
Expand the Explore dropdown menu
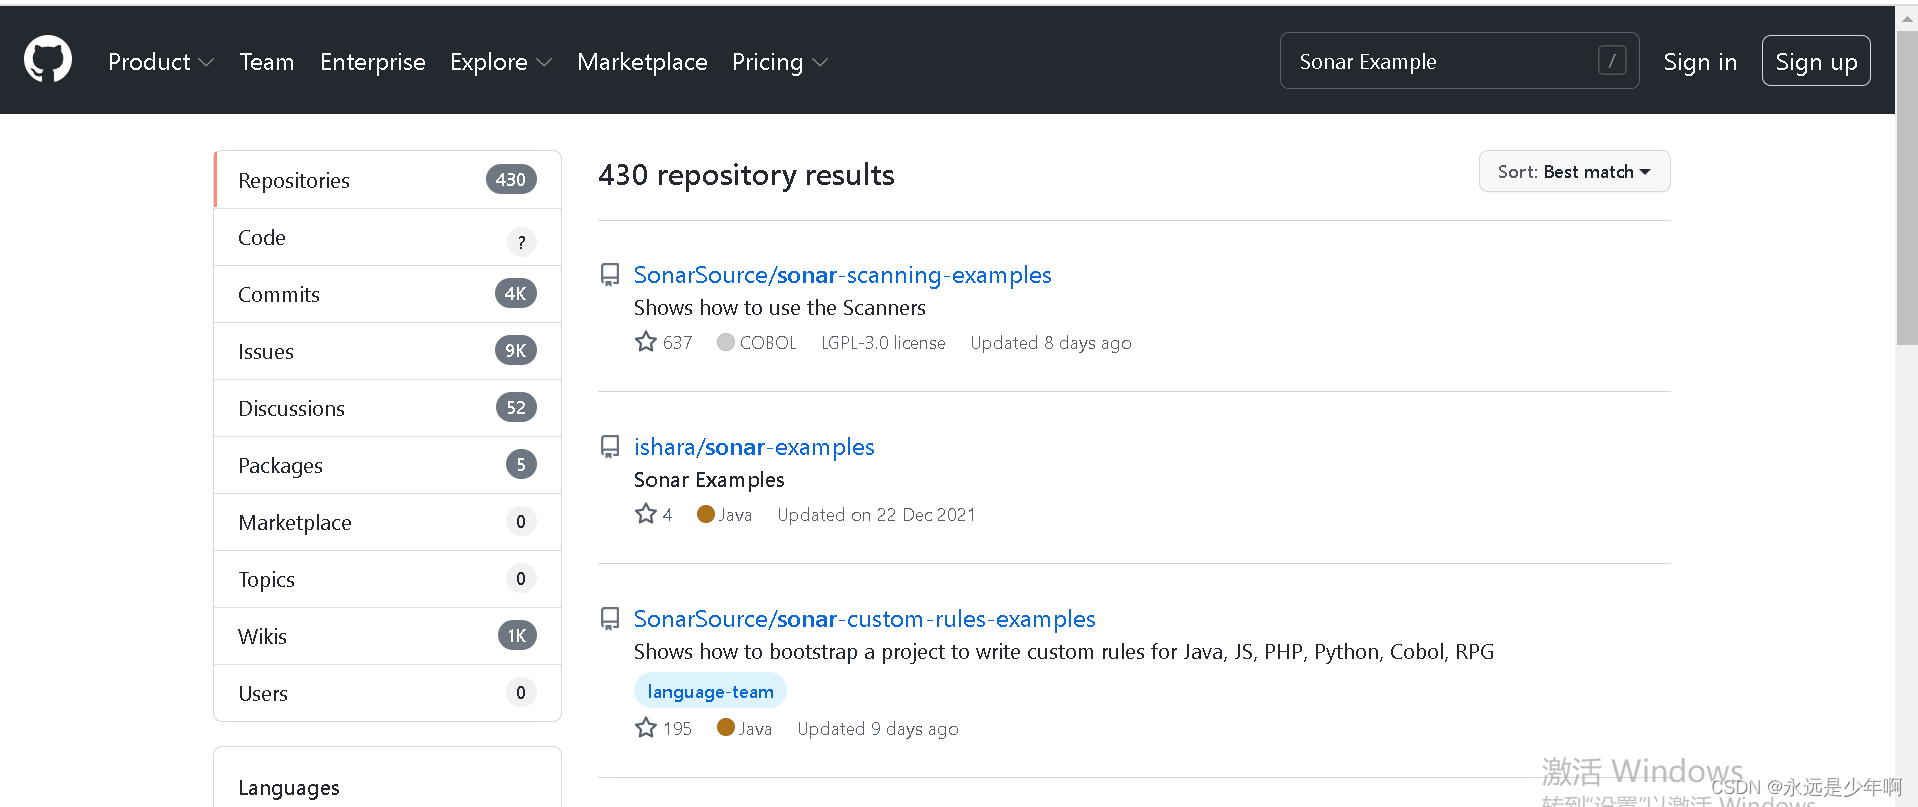click(x=500, y=62)
